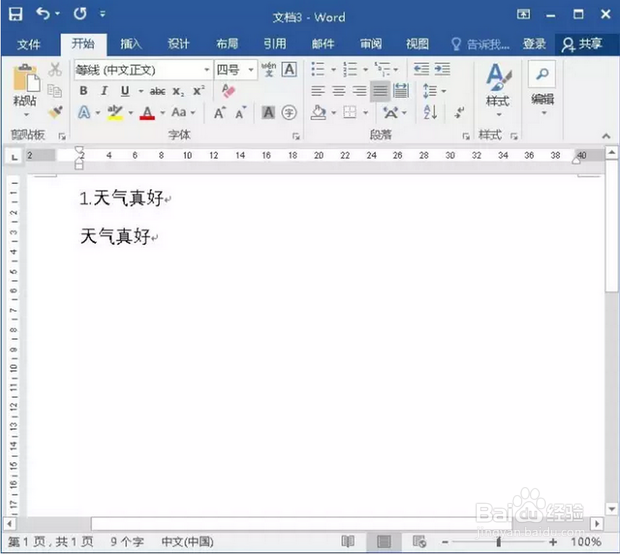Screen dimensions: 620x554
Task: Copy selection with the copy icon
Action: pyautogui.click(x=55, y=91)
